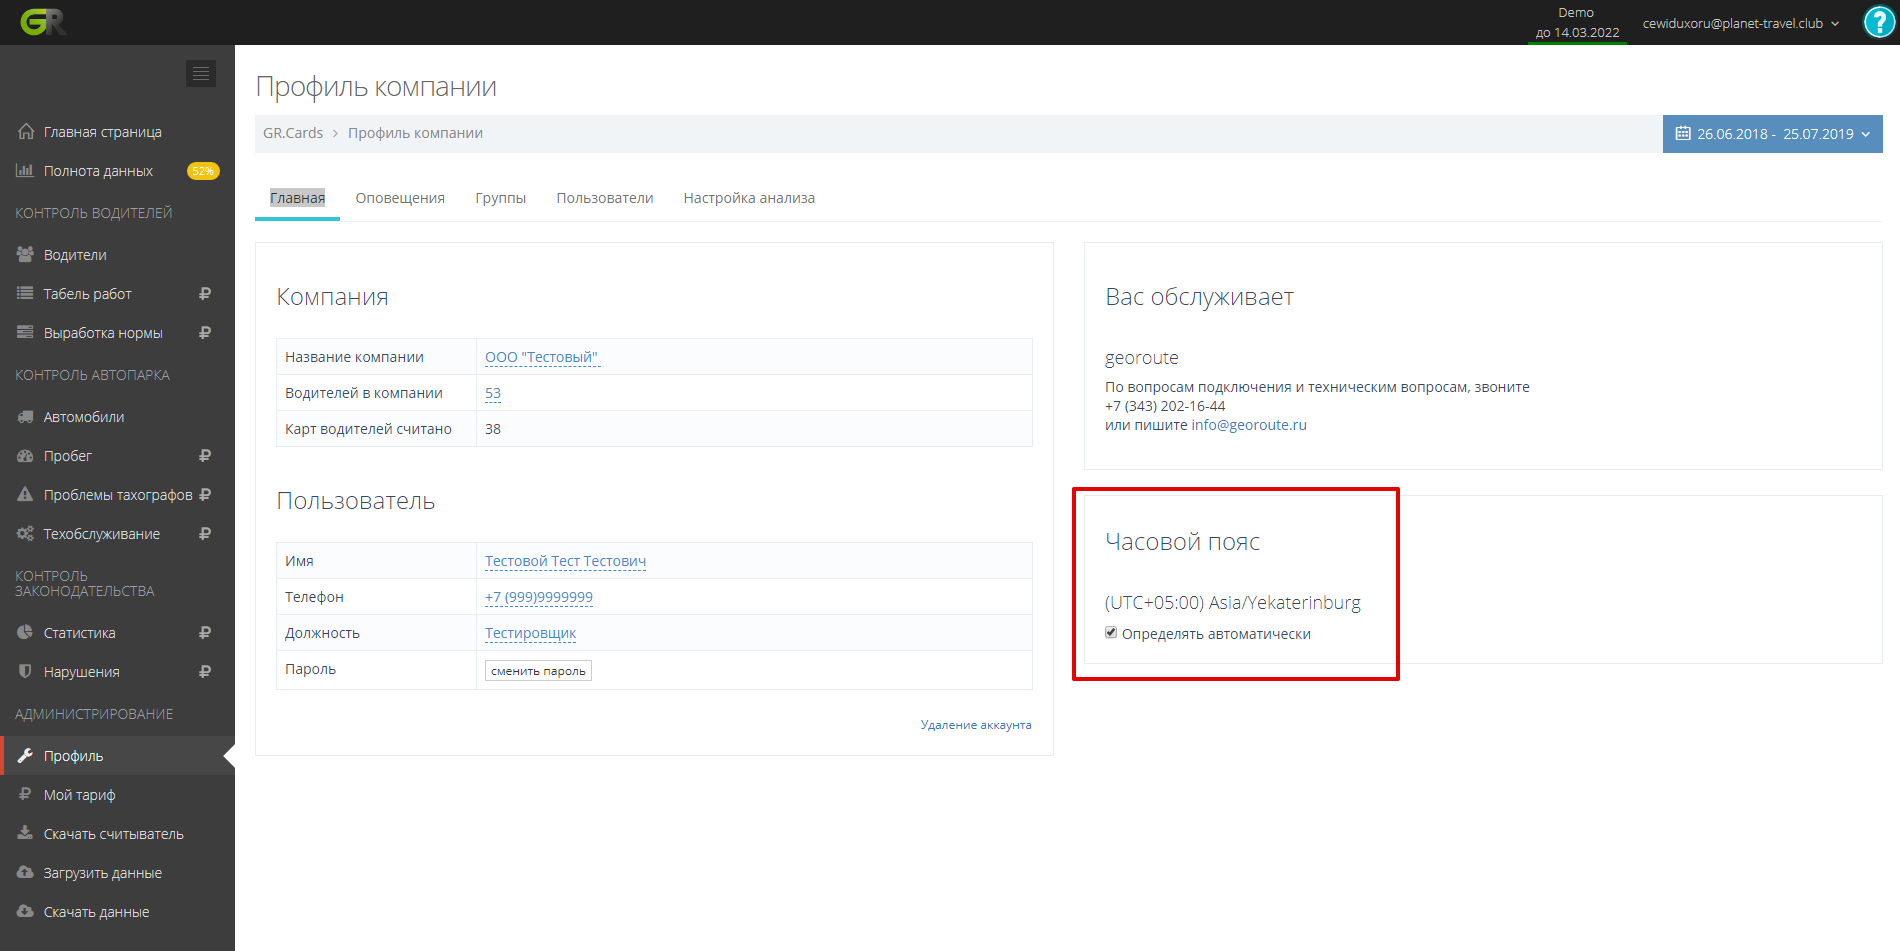The width and height of the screenshot is (1900, 951).
Task: Click the pie chart icon beside Статистика
Action: pos(25,632)
